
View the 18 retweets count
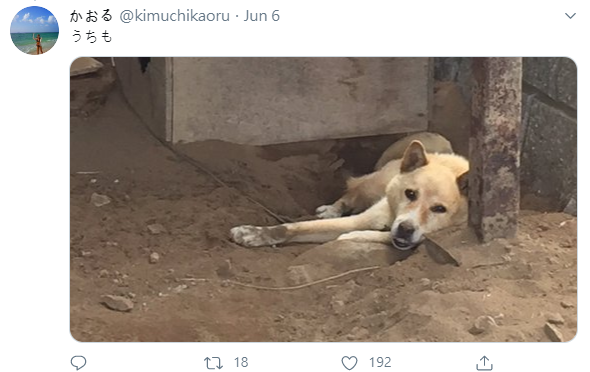[241, 363]
